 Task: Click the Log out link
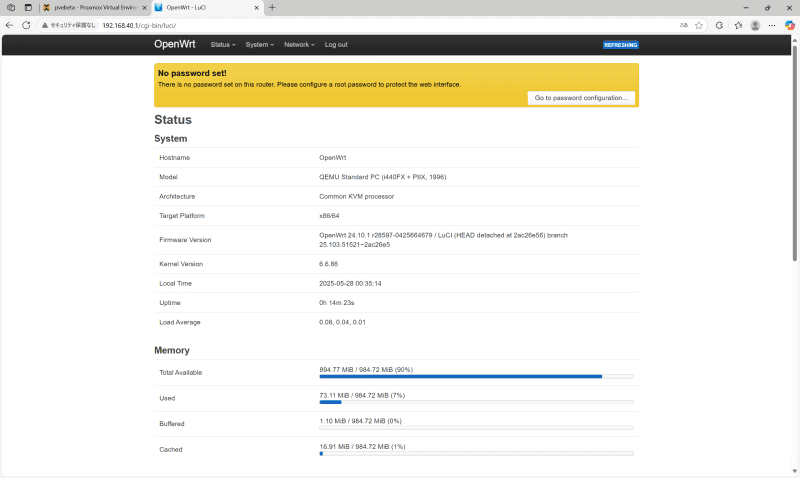(336, 45)
